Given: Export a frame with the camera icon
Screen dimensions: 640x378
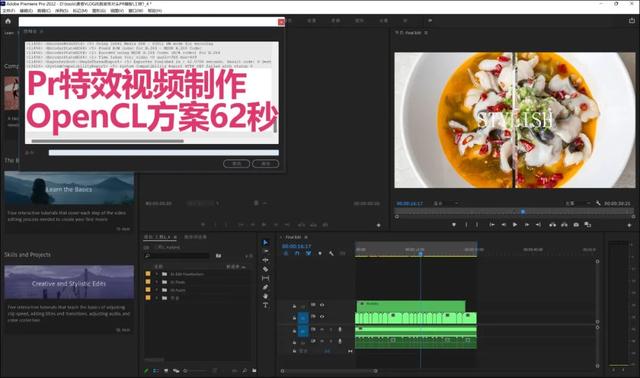Looking at the screenshot, I should tap(576, 225).
